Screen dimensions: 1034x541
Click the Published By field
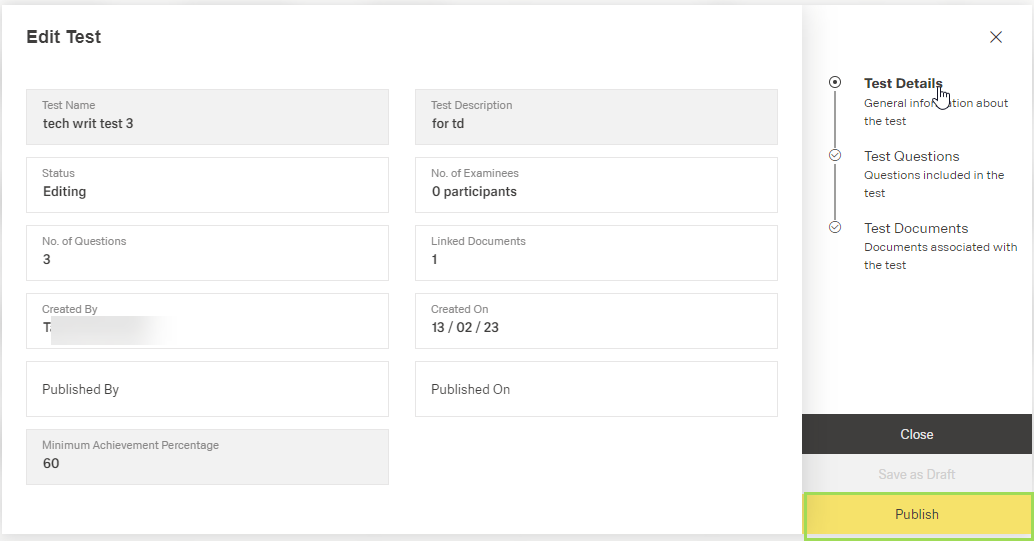click(x=207, y=389)
